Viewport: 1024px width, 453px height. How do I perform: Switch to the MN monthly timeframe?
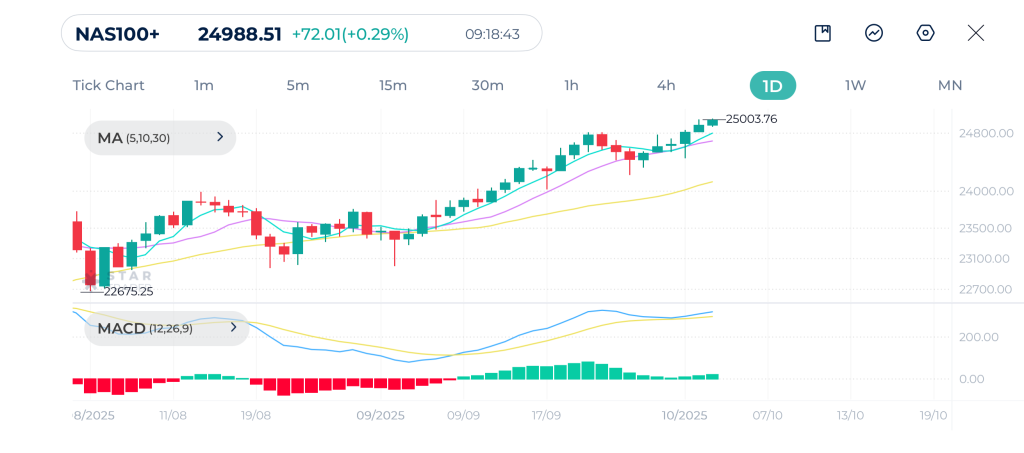click(x=949, y=85)
